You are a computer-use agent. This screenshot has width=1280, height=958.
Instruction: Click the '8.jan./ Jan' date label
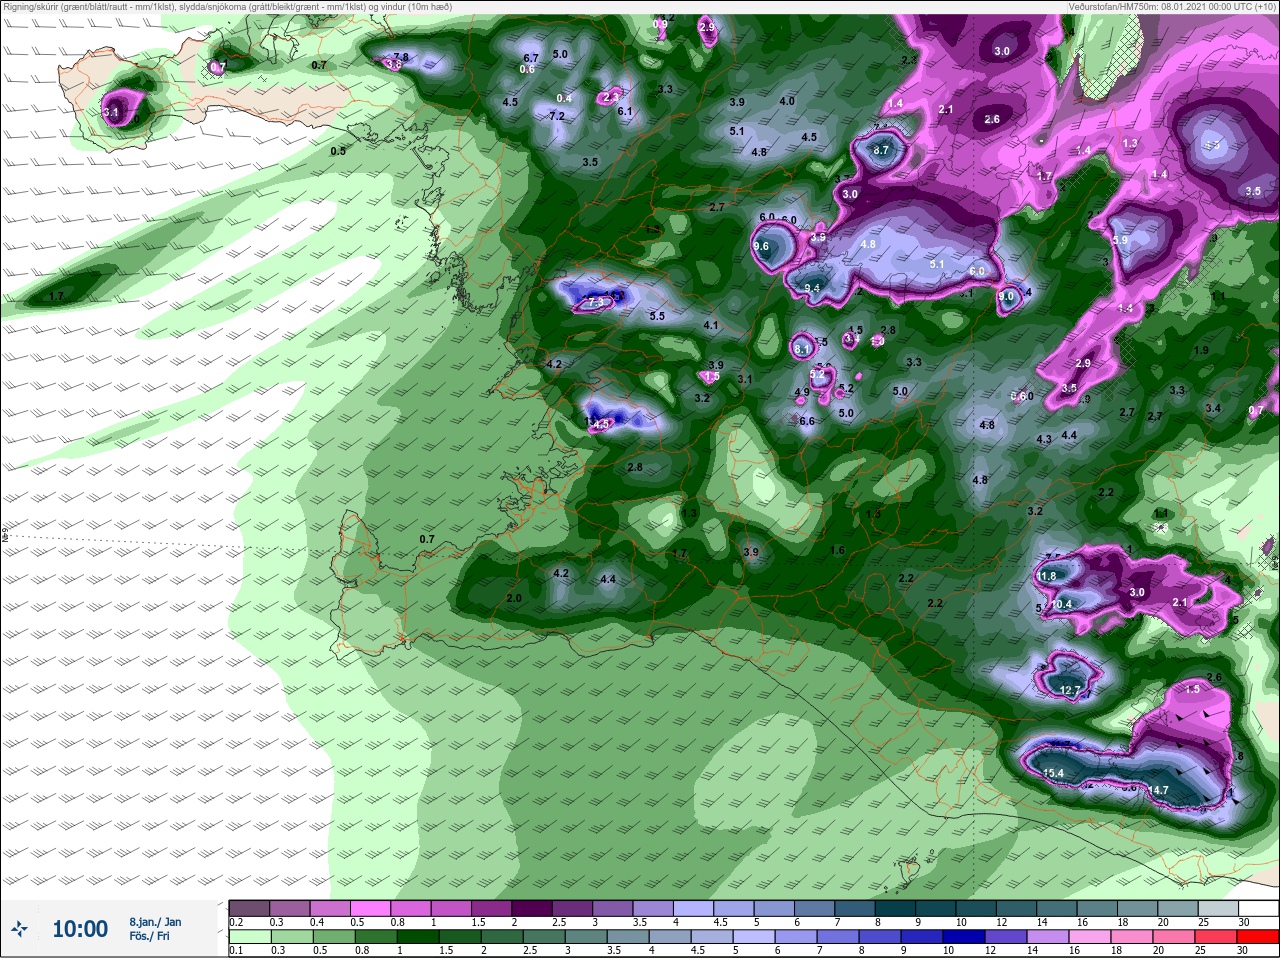pos(155,922)
